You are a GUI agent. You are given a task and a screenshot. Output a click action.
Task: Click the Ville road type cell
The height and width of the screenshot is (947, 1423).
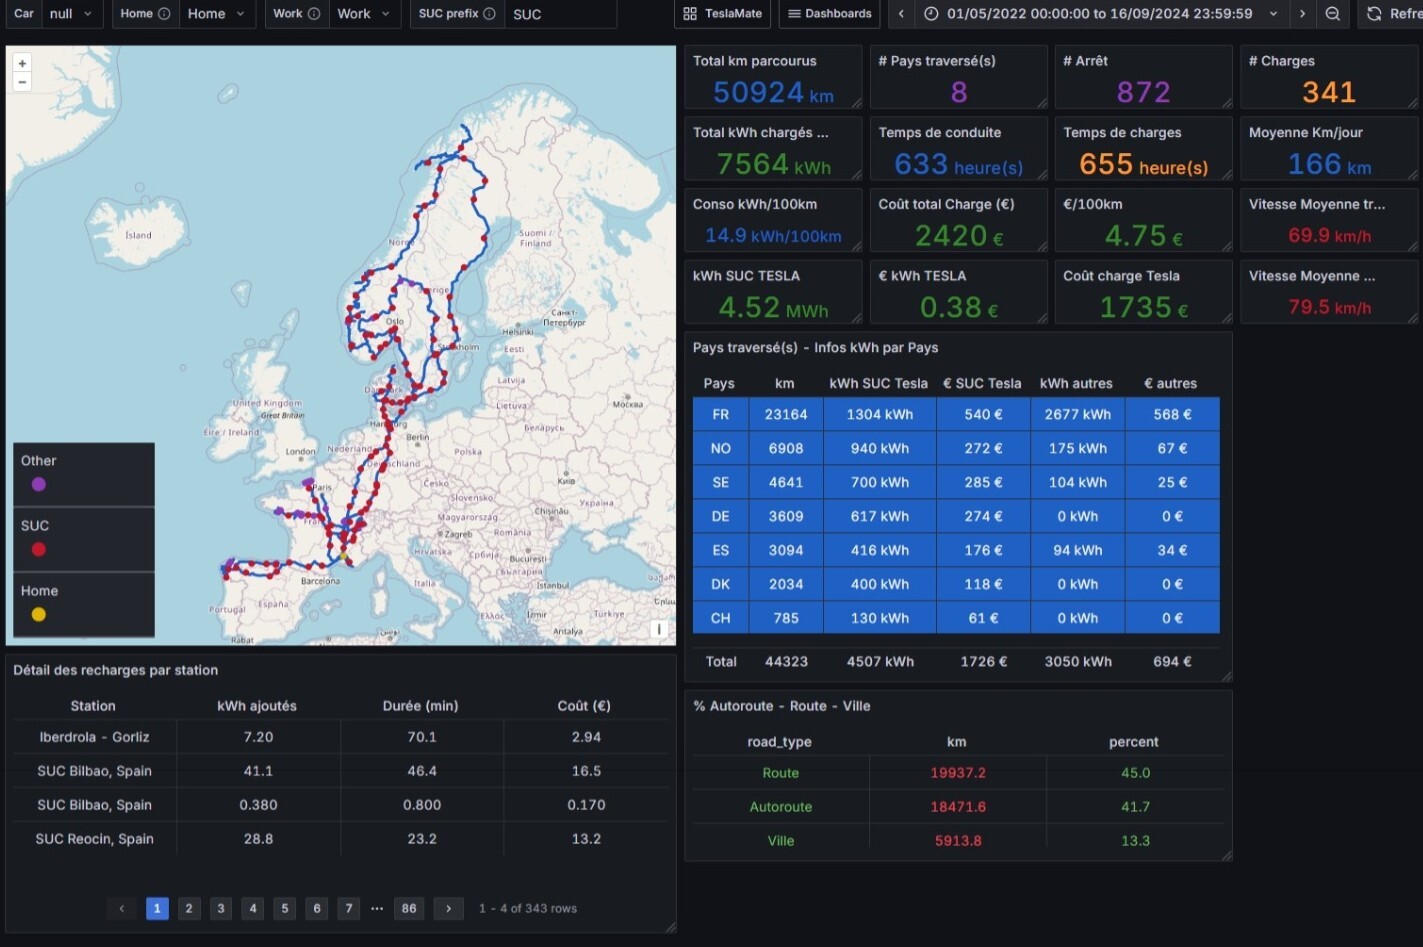coord(781,841)
